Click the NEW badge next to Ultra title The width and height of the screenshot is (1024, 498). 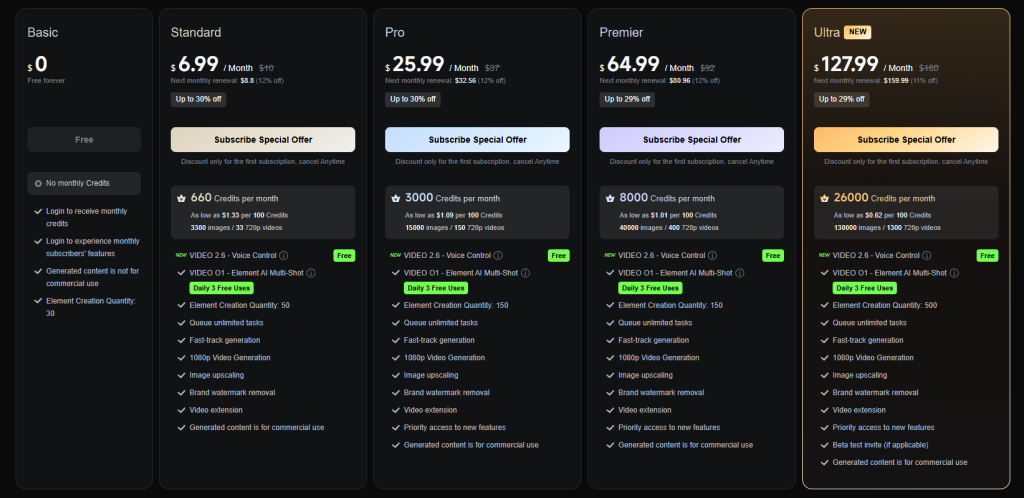click(858, 32)
